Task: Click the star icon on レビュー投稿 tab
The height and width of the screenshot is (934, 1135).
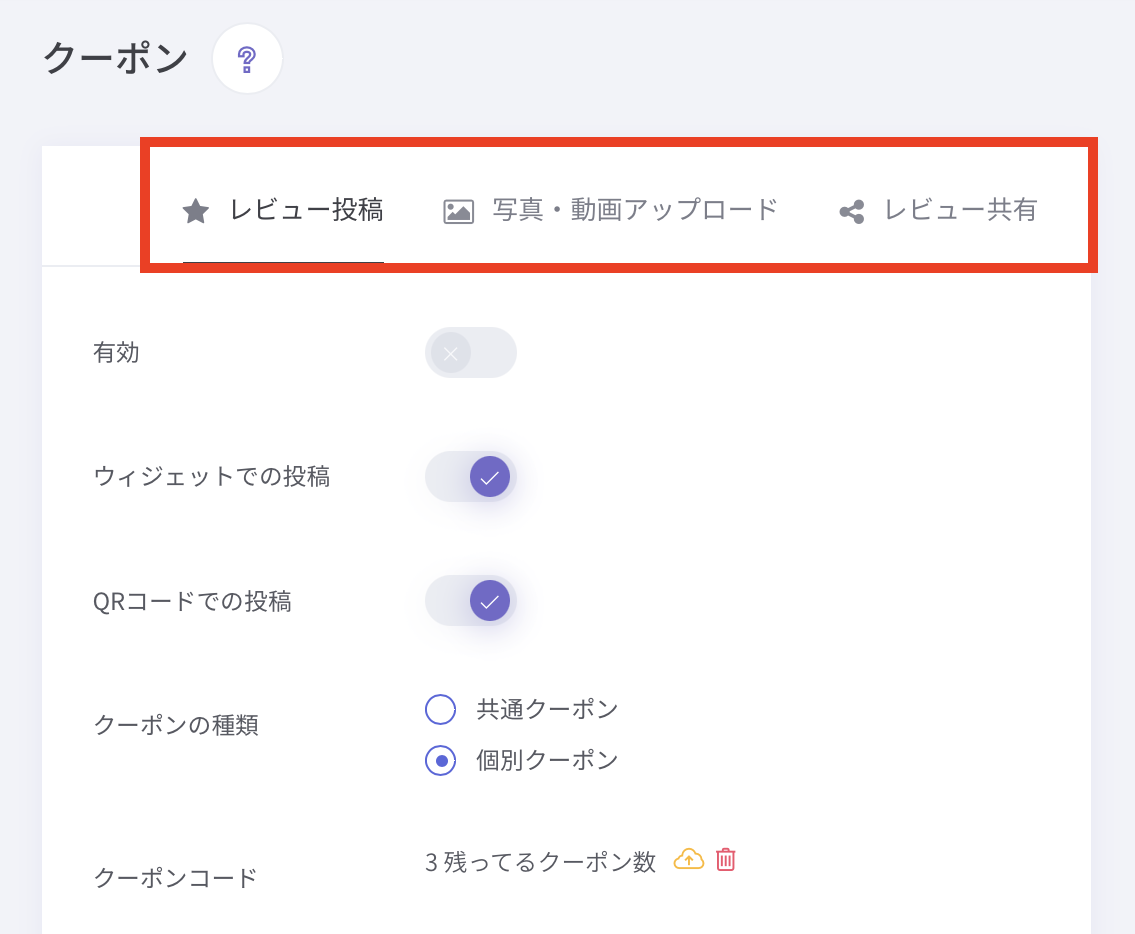Action: [x=195, y=211]
